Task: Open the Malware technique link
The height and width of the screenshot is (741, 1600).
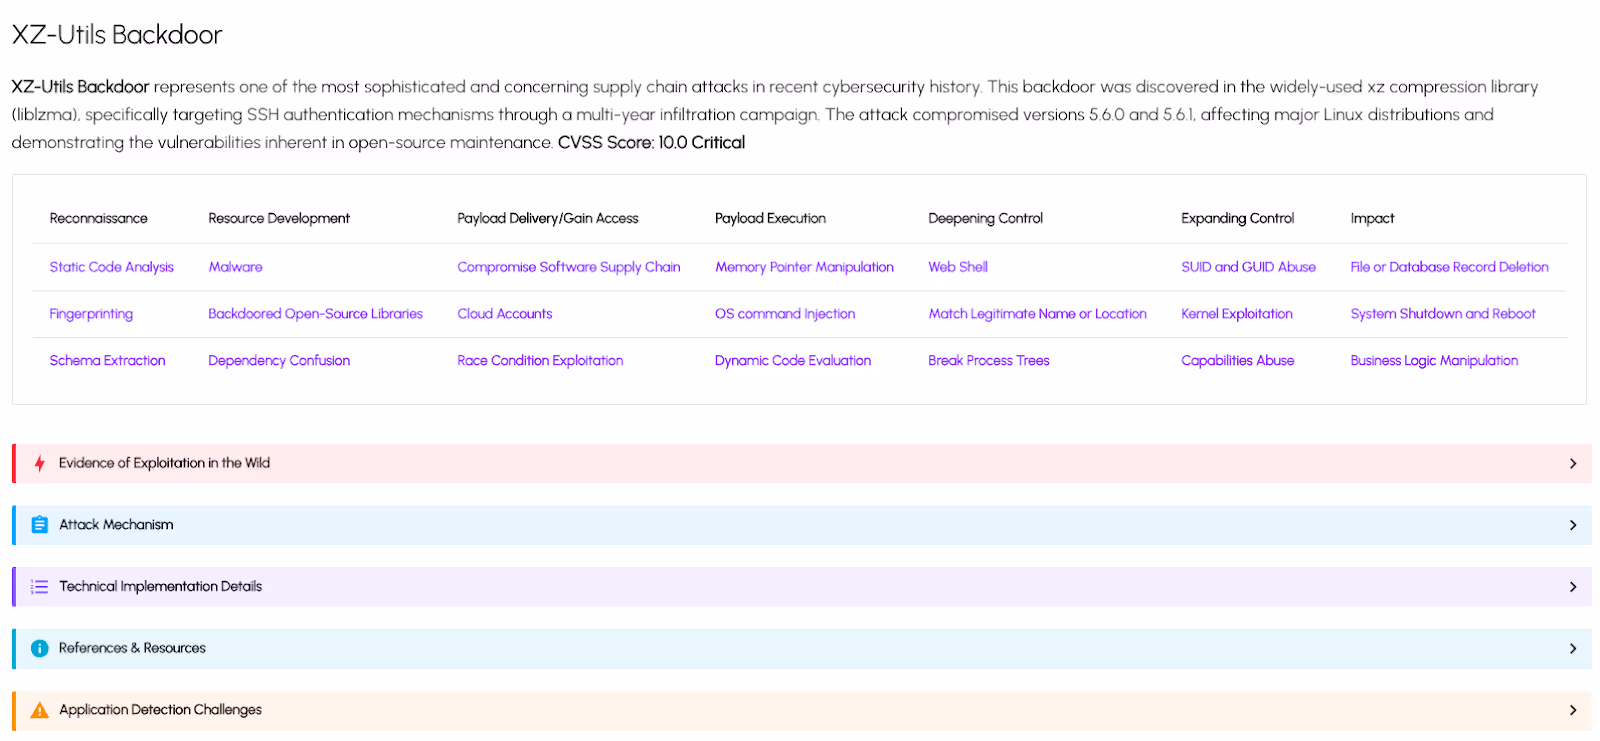Action: click(x=235, y=267)
